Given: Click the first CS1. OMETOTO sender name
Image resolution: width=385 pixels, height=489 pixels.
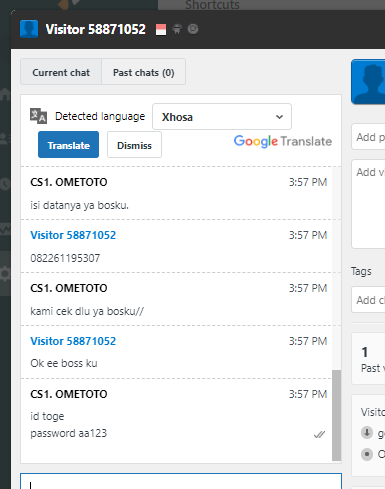Looking at the screenshot, I should [69, 182].
